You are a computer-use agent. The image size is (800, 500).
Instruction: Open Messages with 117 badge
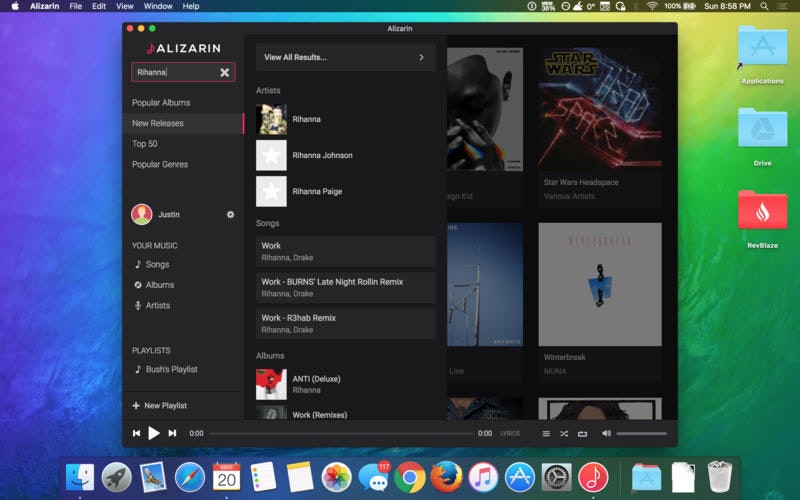click(374, 478)
